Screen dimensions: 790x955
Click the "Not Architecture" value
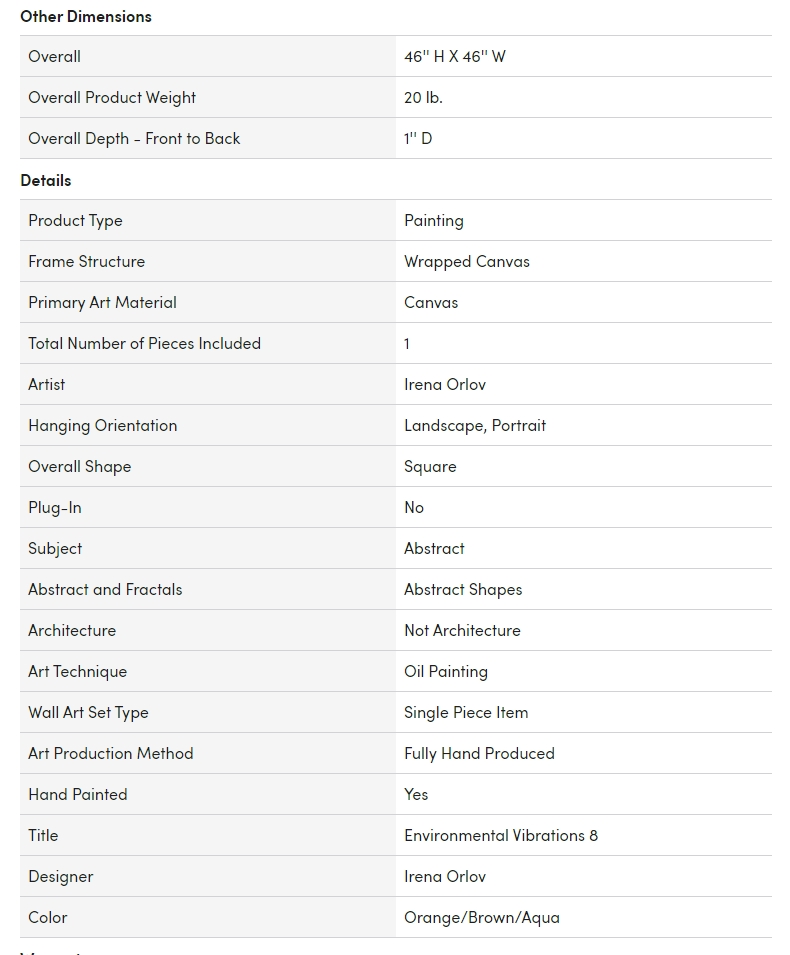[462, 630]
